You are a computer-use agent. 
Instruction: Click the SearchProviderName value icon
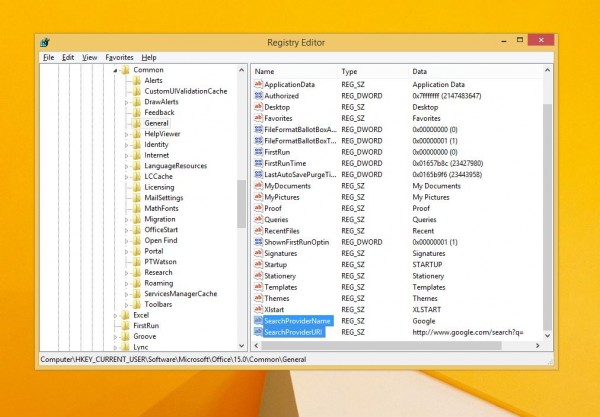(x=258, y=321)
